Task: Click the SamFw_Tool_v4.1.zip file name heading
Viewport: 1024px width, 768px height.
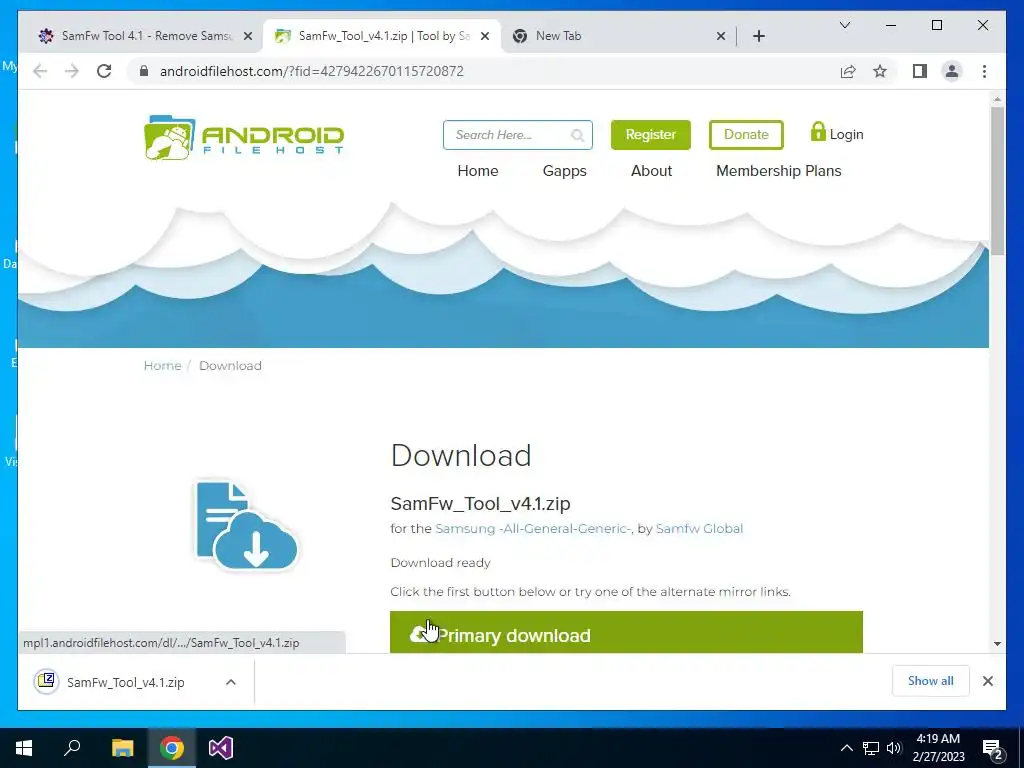Action: click(x=480, y=504)
